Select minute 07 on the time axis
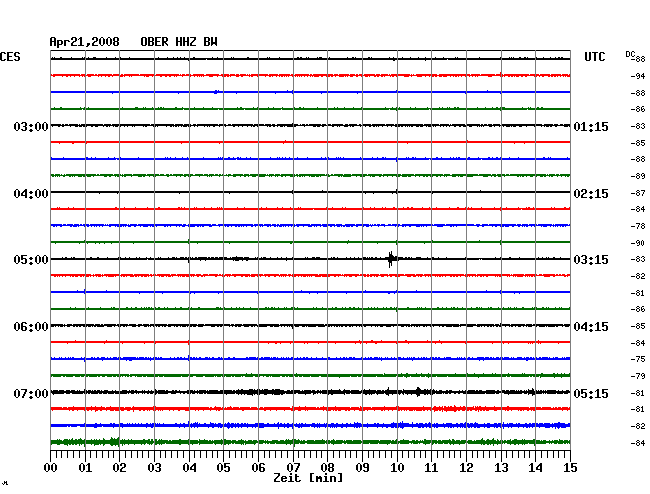This screenshot has width=650, height=494. [293, 467]
